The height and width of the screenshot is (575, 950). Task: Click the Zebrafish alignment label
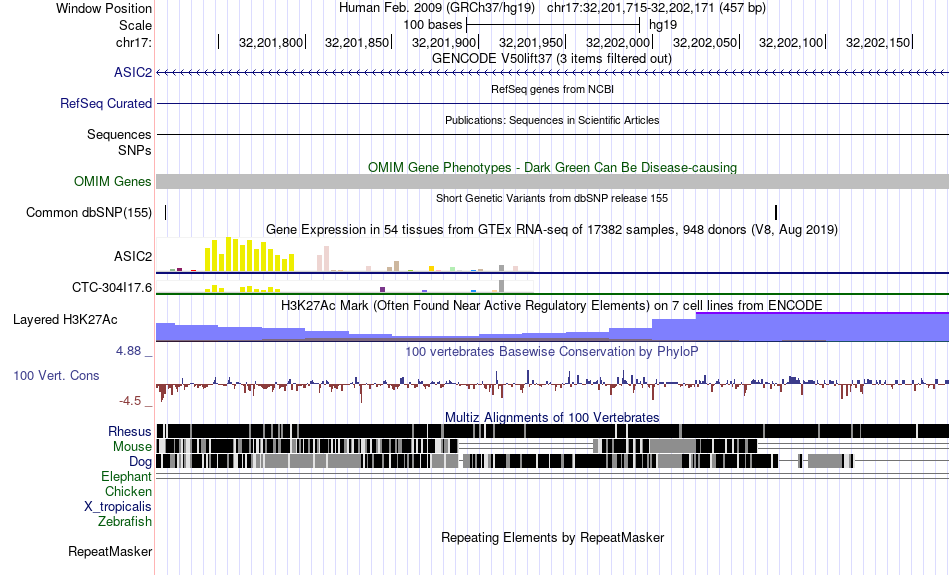click(x=125, y=522)
